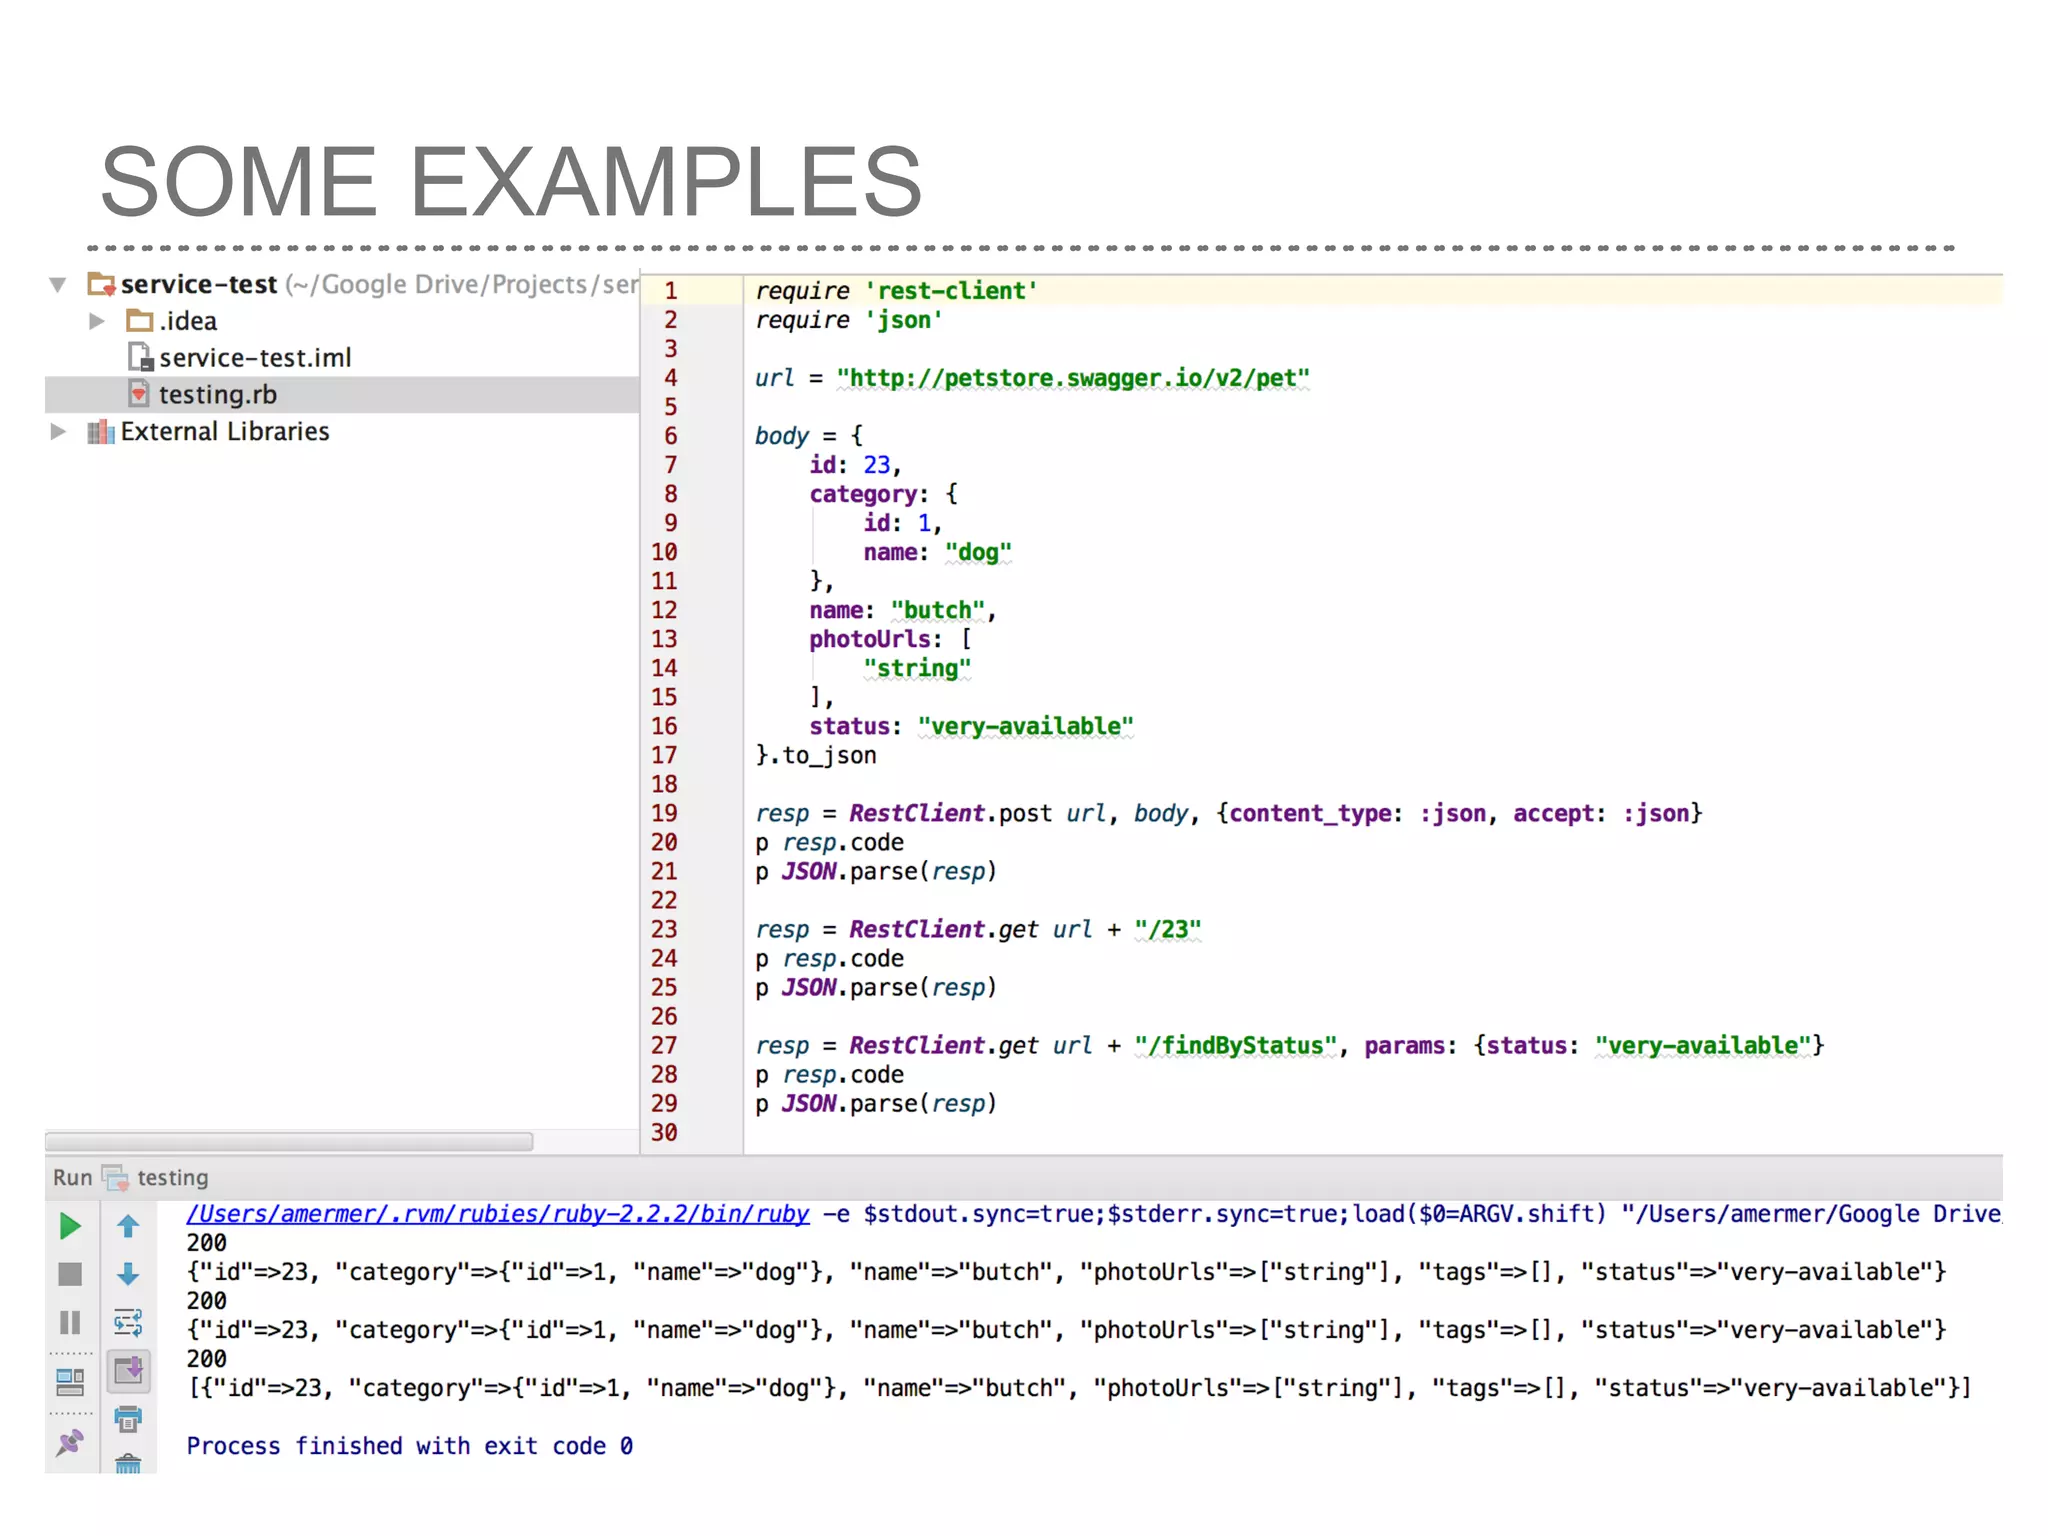The width and height of the screenshot is (2048, 1536).
Task: Click the blue Down stack trace arrow
Action: [128, 1274]
